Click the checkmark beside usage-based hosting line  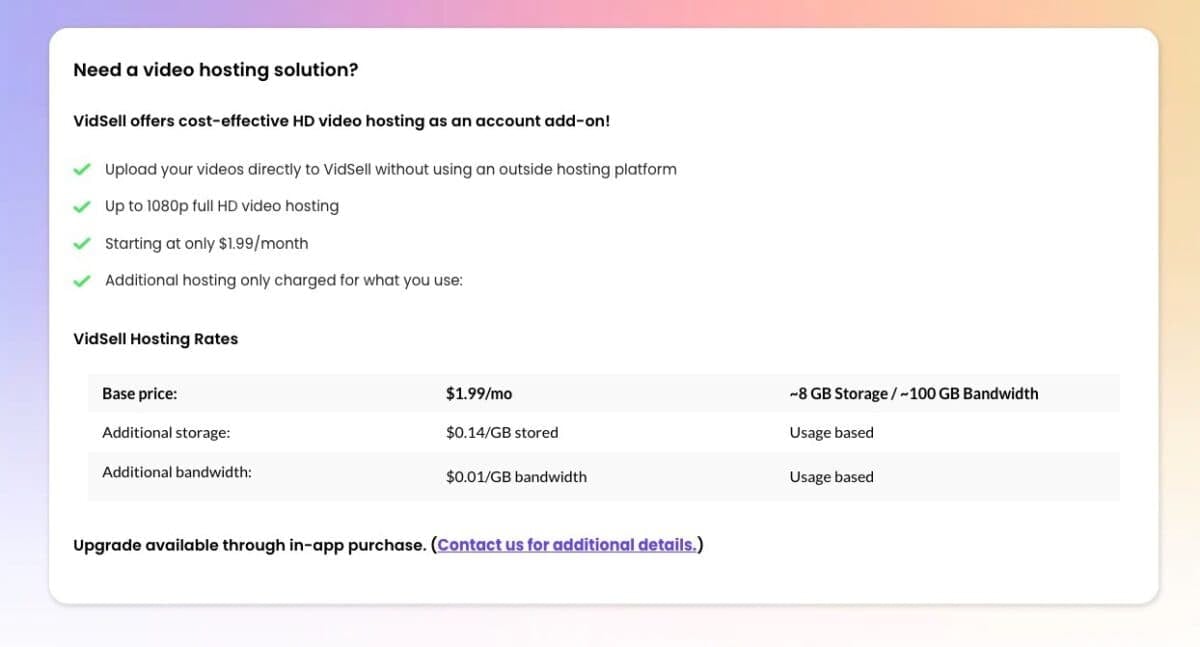(83, 279)
